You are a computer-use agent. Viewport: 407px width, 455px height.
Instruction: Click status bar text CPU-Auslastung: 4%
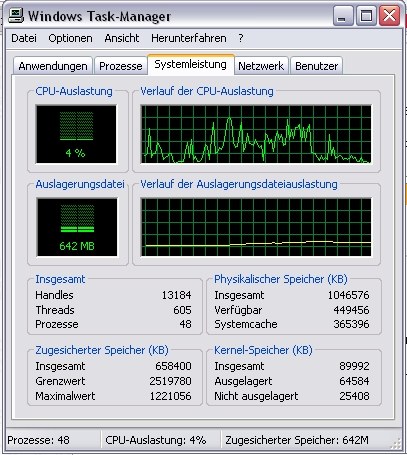point(156,440)
